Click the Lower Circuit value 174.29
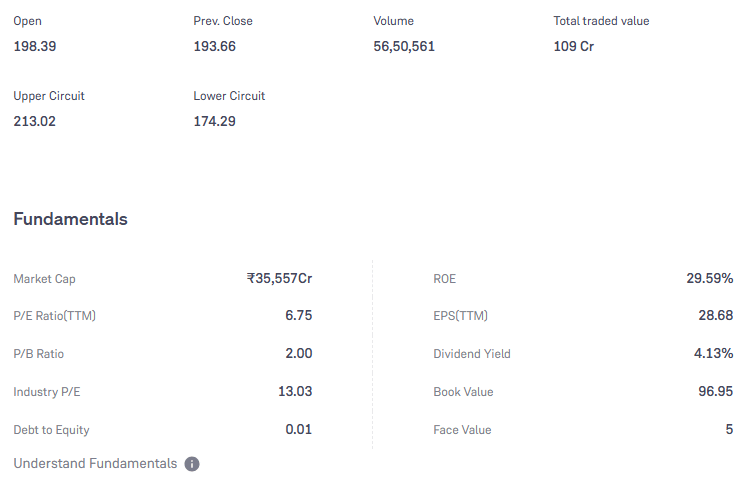753x498 pixels. coord(215,121)
